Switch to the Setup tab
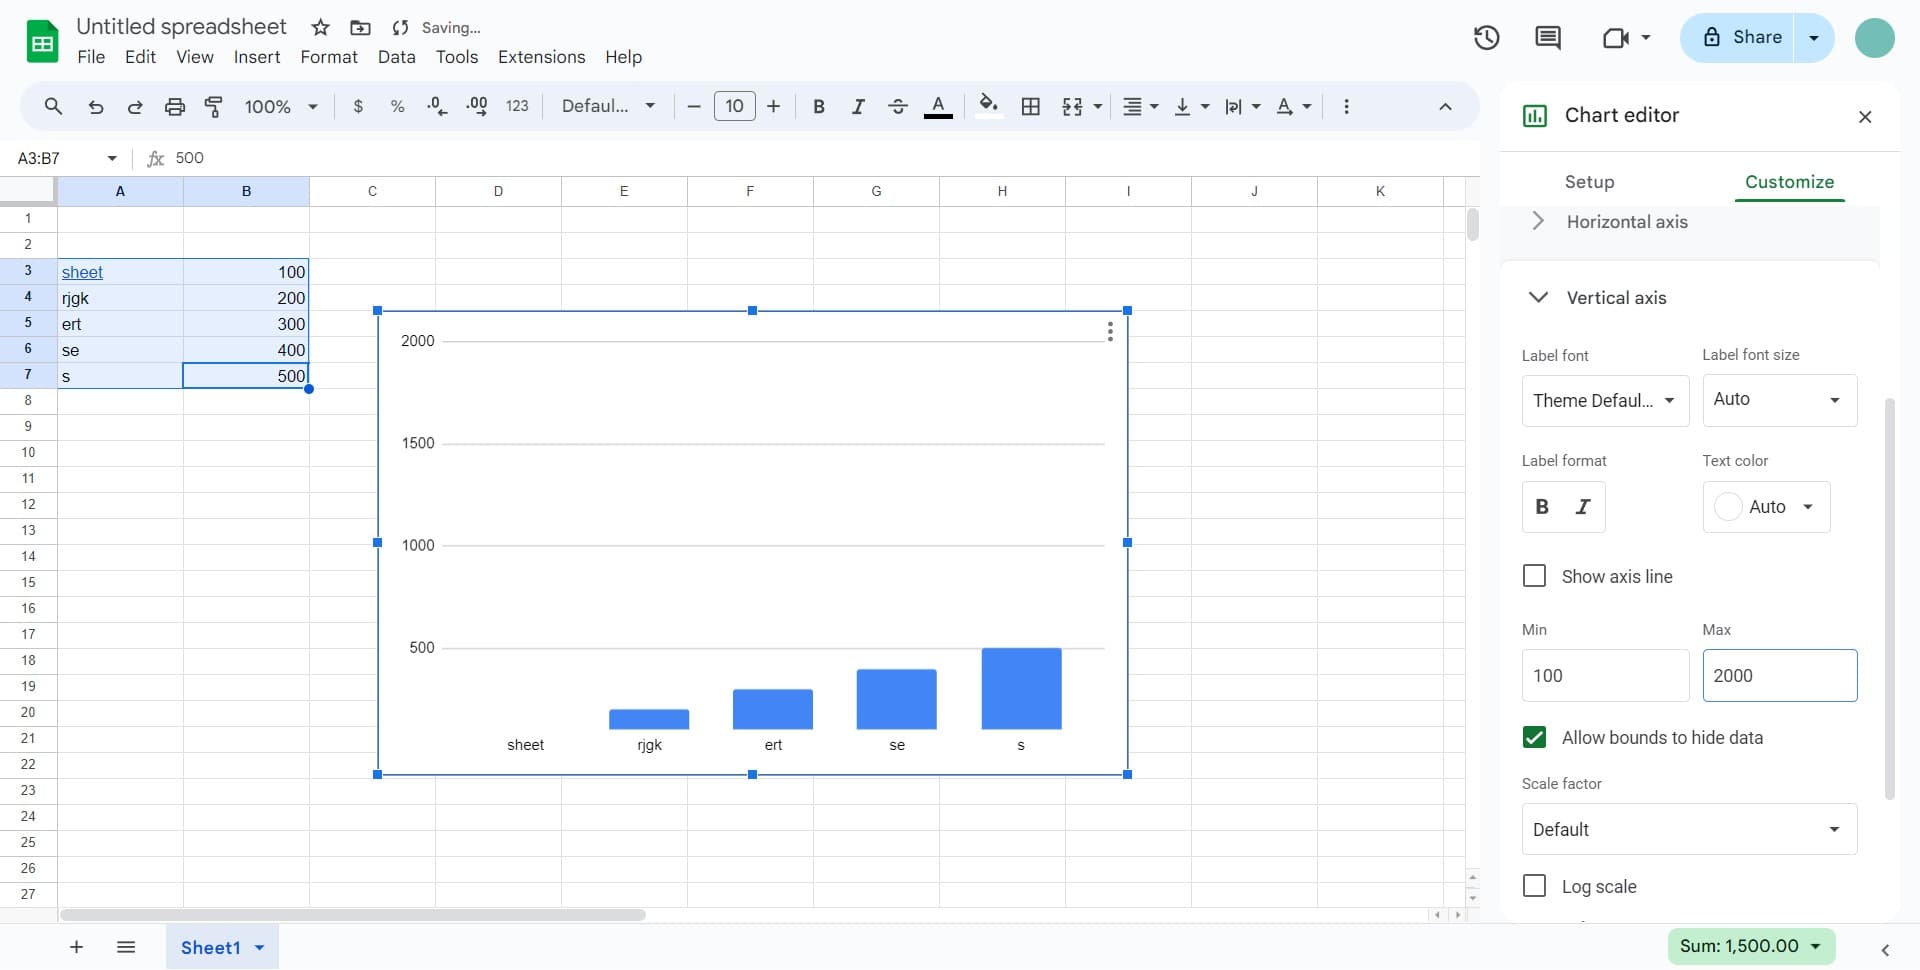 [x=1588, y=182]
